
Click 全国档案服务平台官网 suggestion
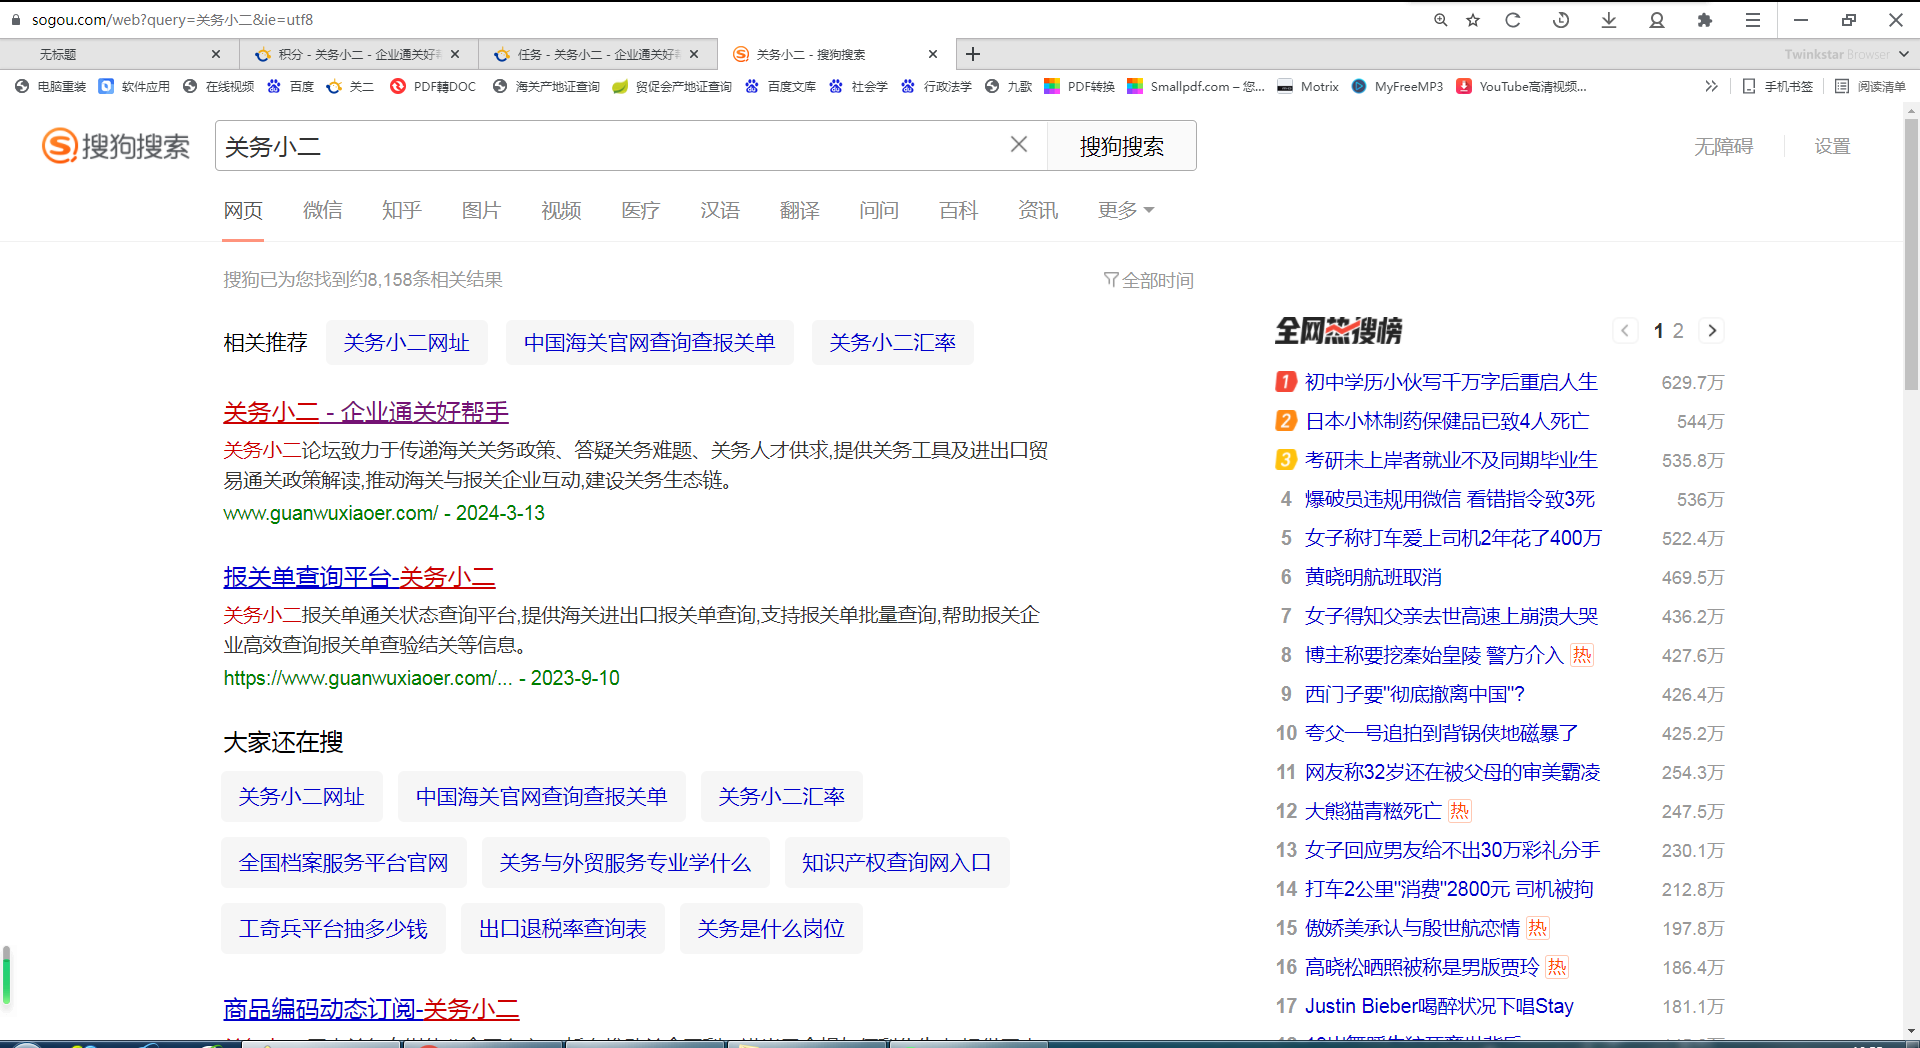click(343, 863)
